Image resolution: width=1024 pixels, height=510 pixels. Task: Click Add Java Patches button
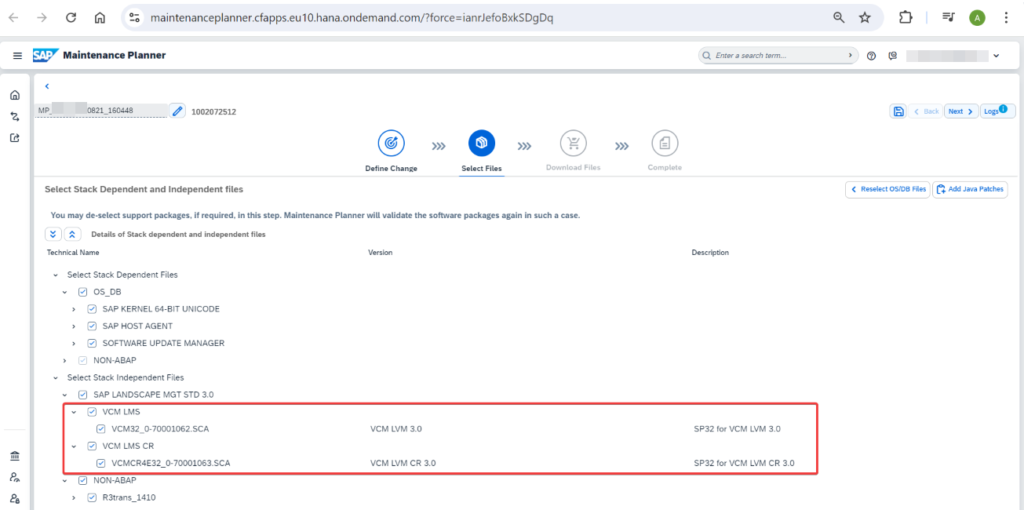(x=970, y=189)
